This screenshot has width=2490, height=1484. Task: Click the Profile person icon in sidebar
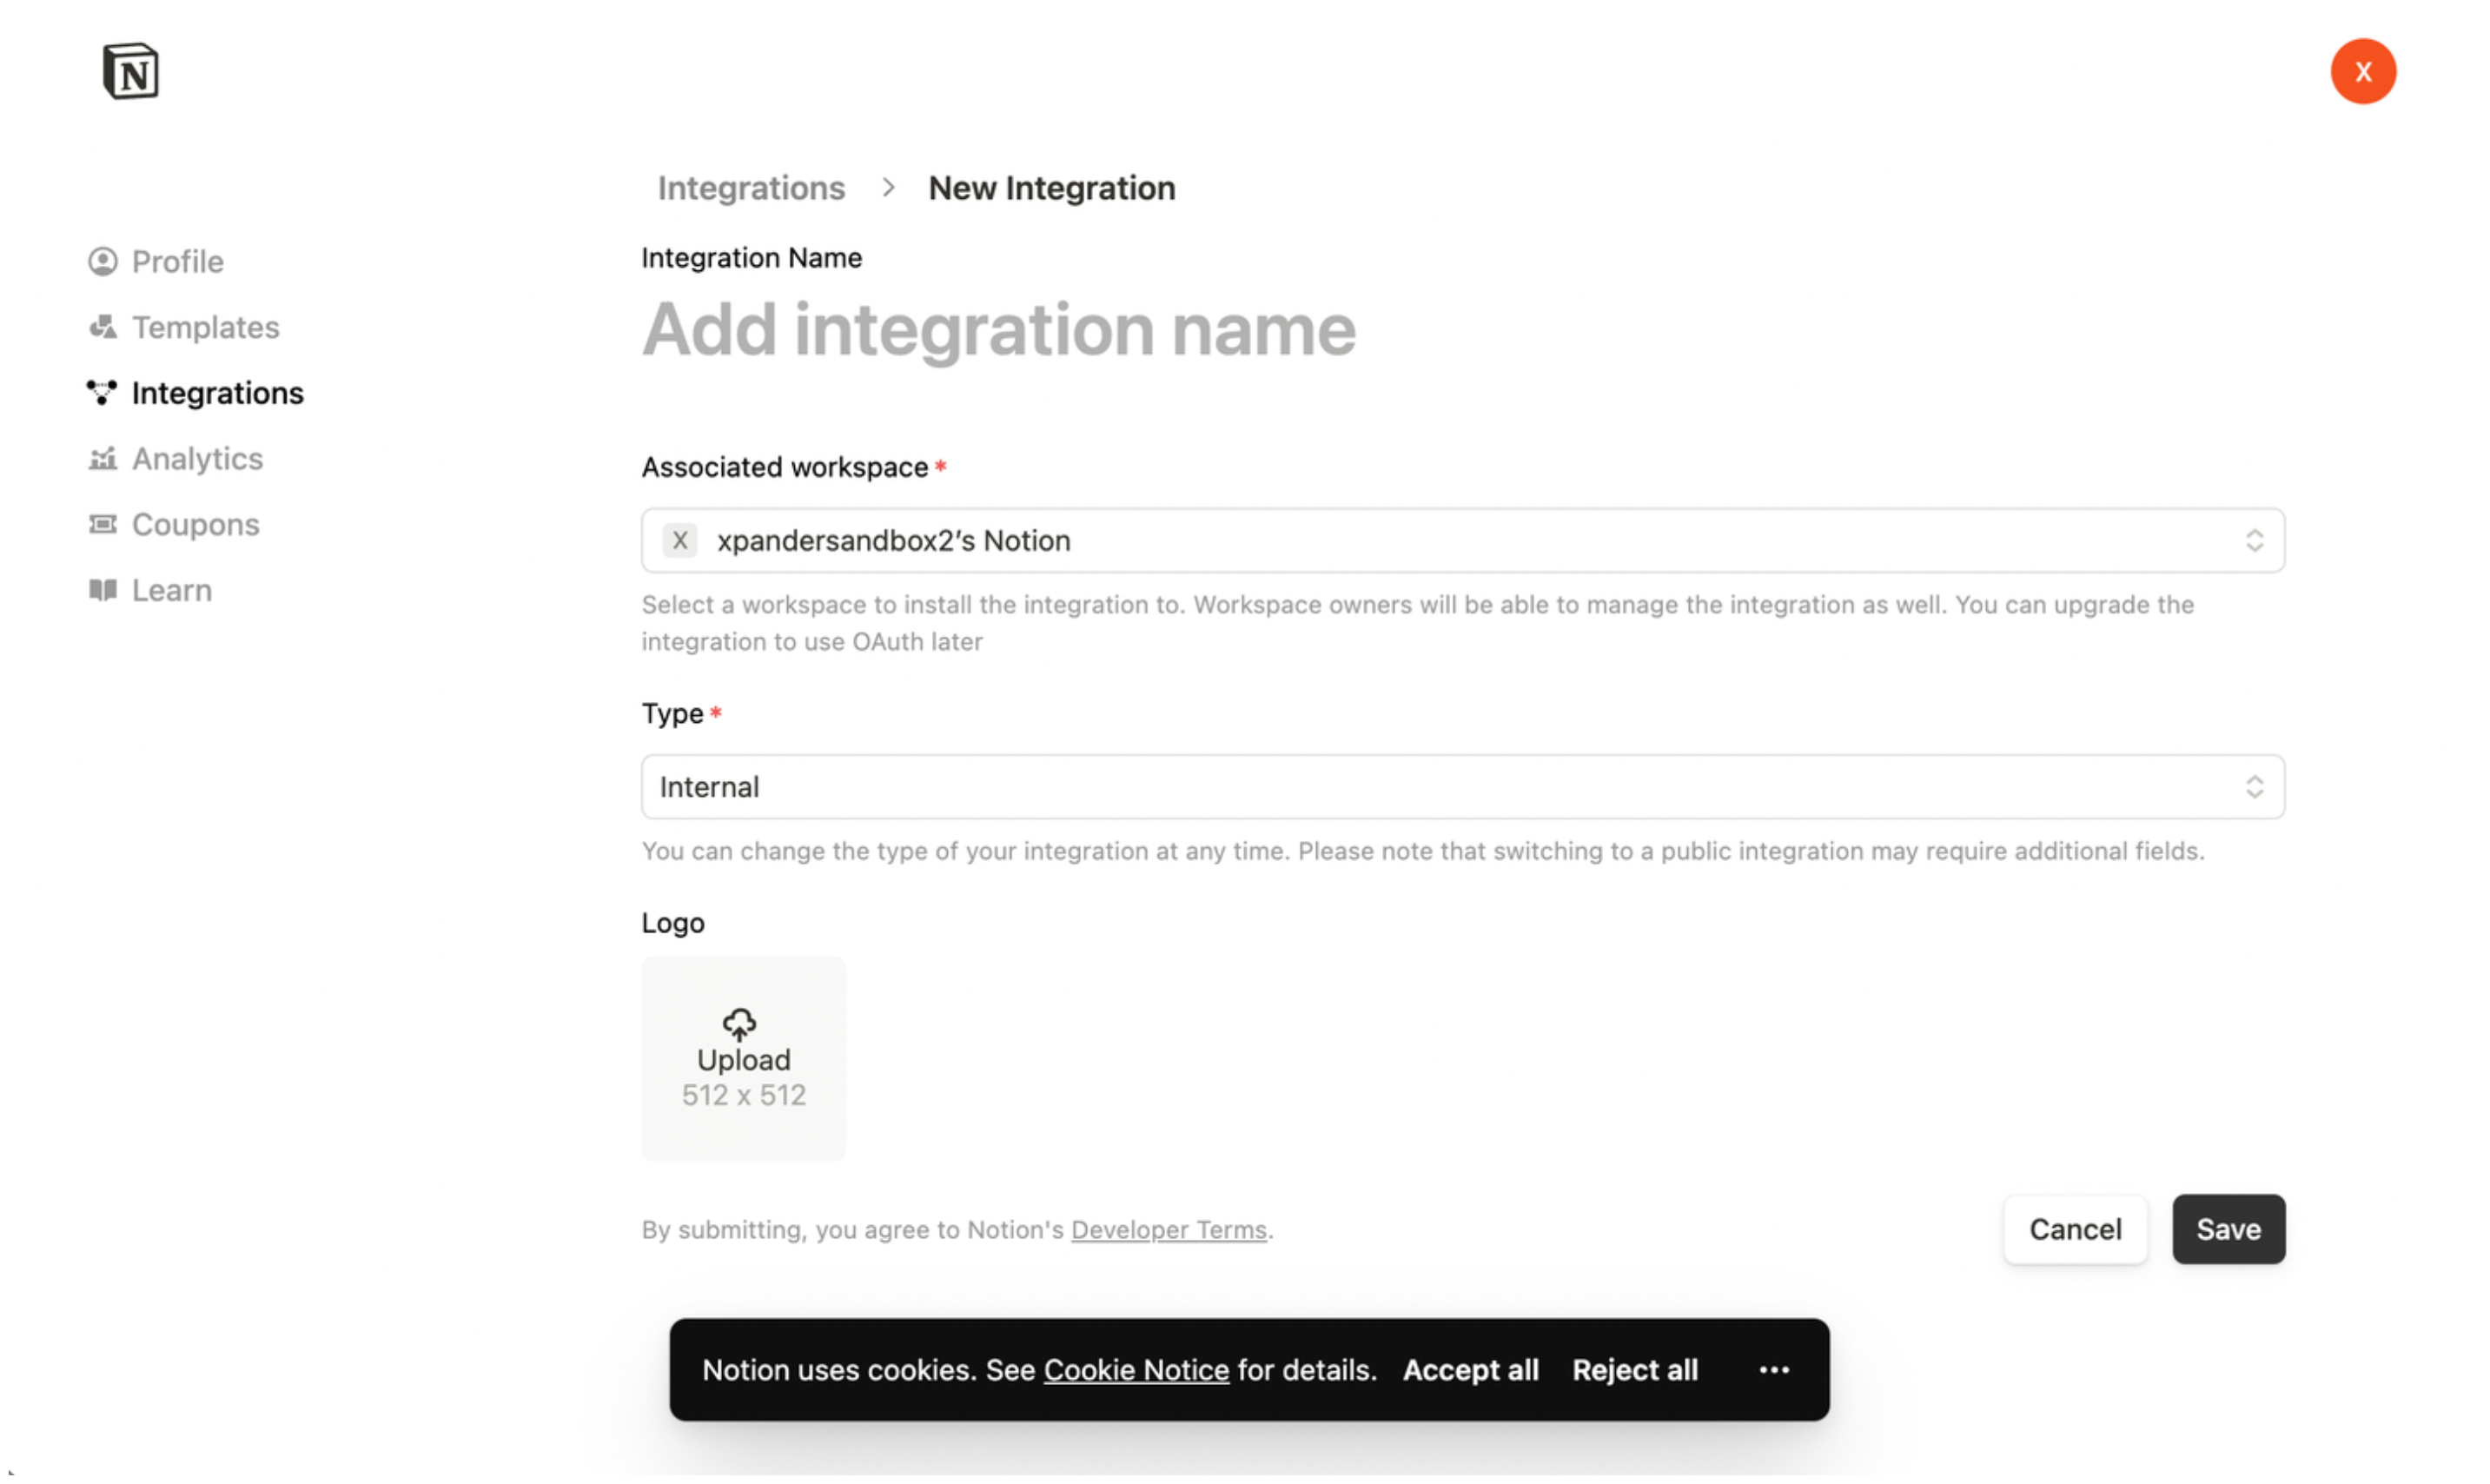pyautogui.click(x=102, y=262)
